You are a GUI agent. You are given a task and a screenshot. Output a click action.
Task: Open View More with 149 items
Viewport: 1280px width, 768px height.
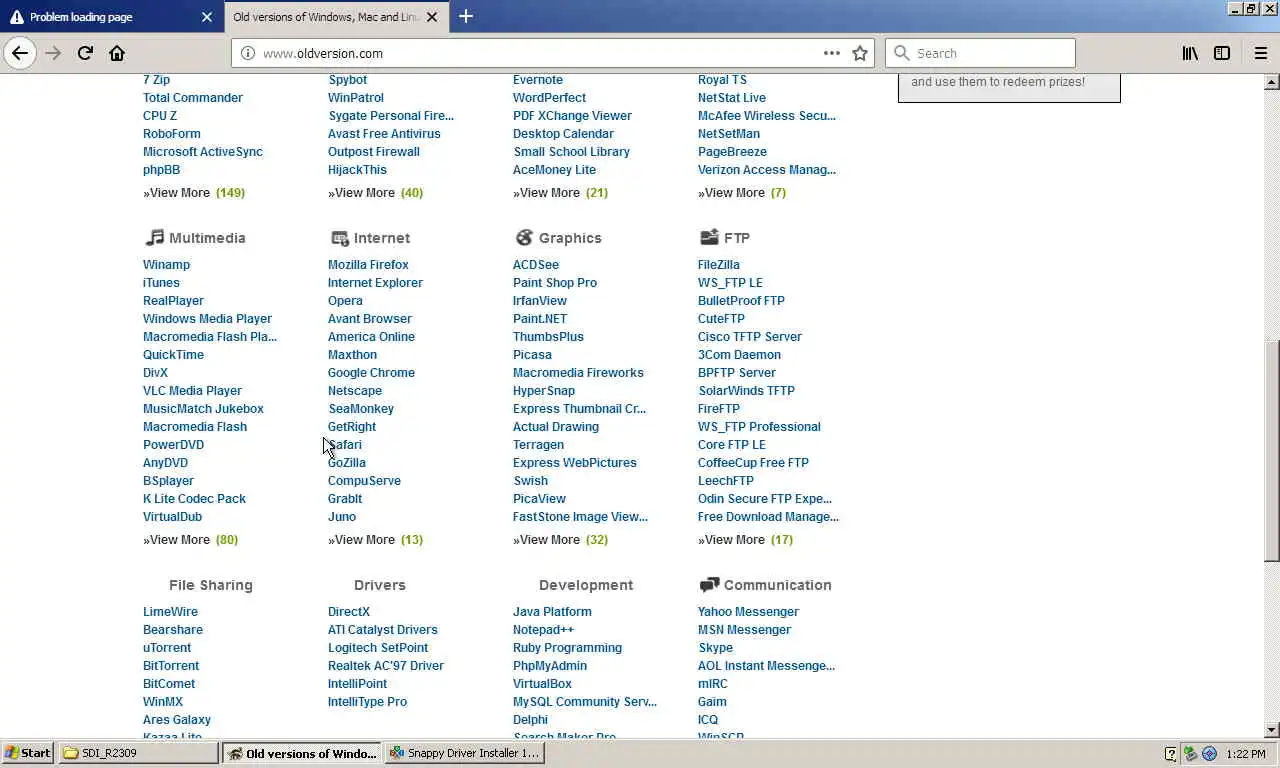(x=194, y=192)
